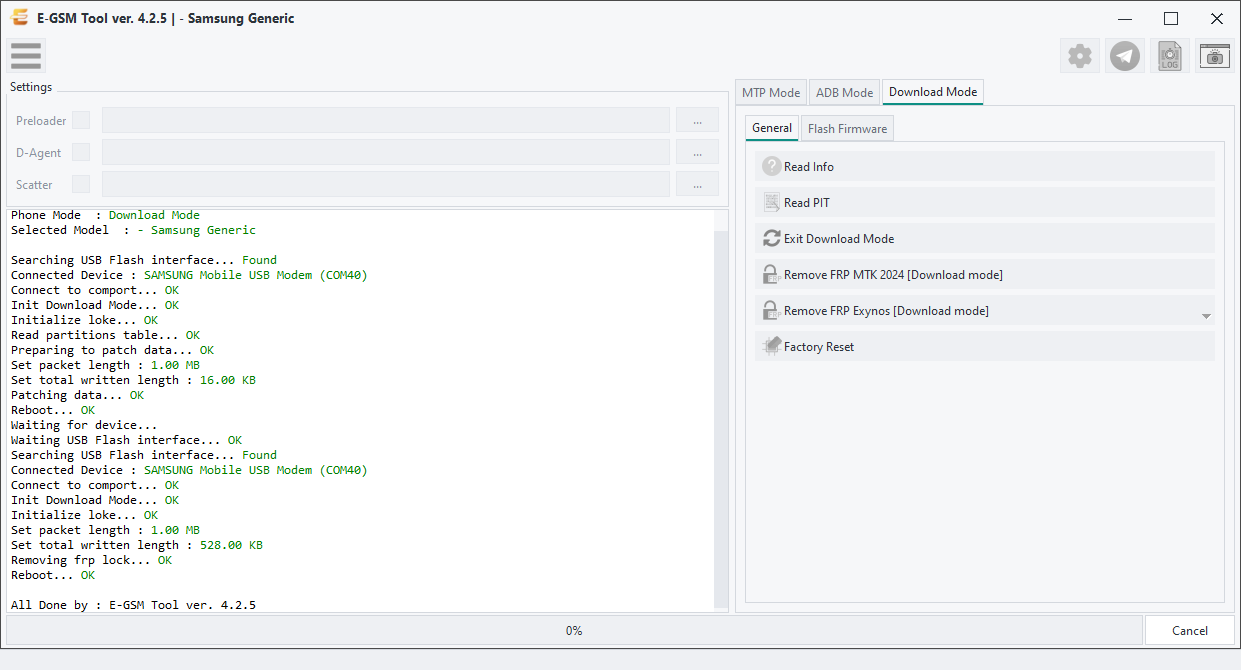Viewport: 1241px width, 670px height.
Task: Click the E-GSM Tool app logo
Action: (x=19, y=18)
